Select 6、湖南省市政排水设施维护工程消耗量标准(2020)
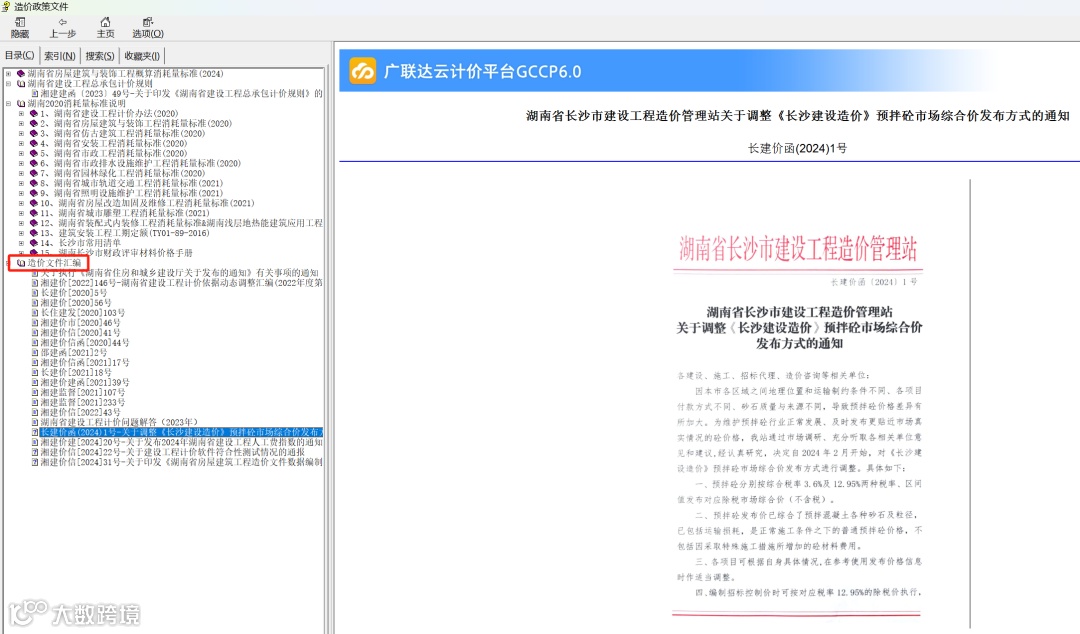Image resolution: width=1080 pixels, height=634 pixels. coord(141,163)
